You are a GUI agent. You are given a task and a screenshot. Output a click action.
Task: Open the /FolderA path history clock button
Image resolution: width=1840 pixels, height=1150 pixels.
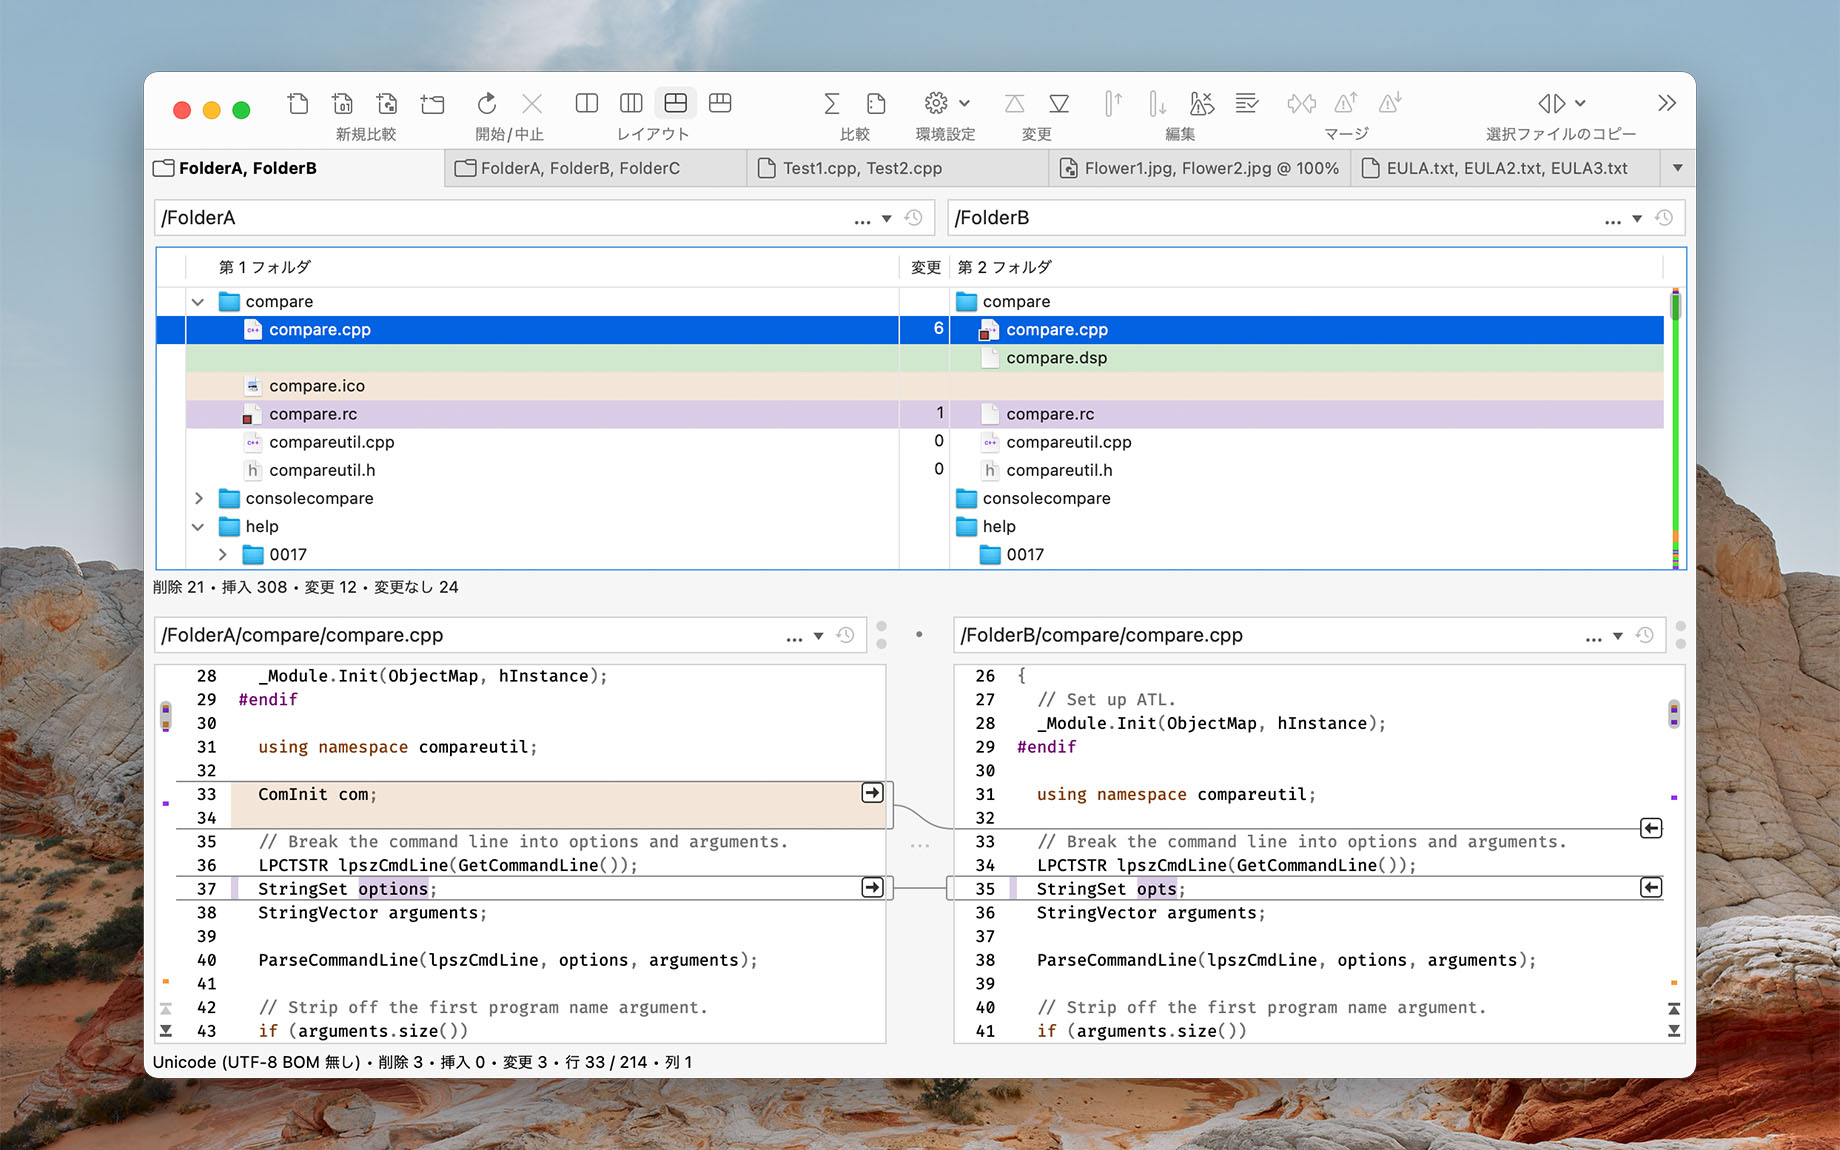click(911, 217)
